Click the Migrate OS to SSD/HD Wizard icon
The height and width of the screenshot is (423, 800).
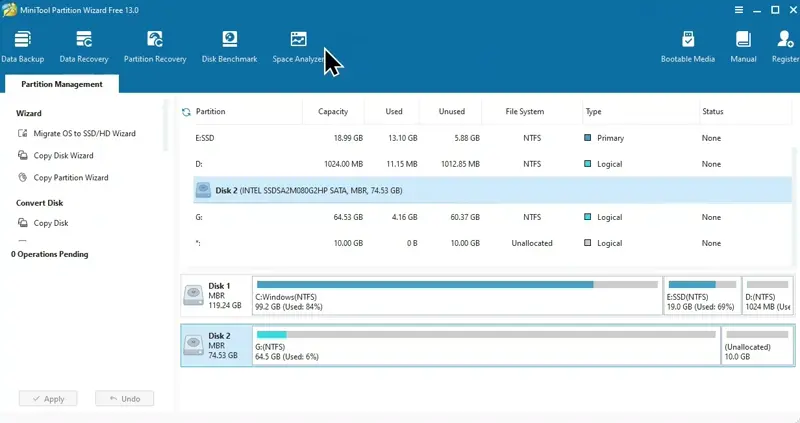[x=22, y=133]
